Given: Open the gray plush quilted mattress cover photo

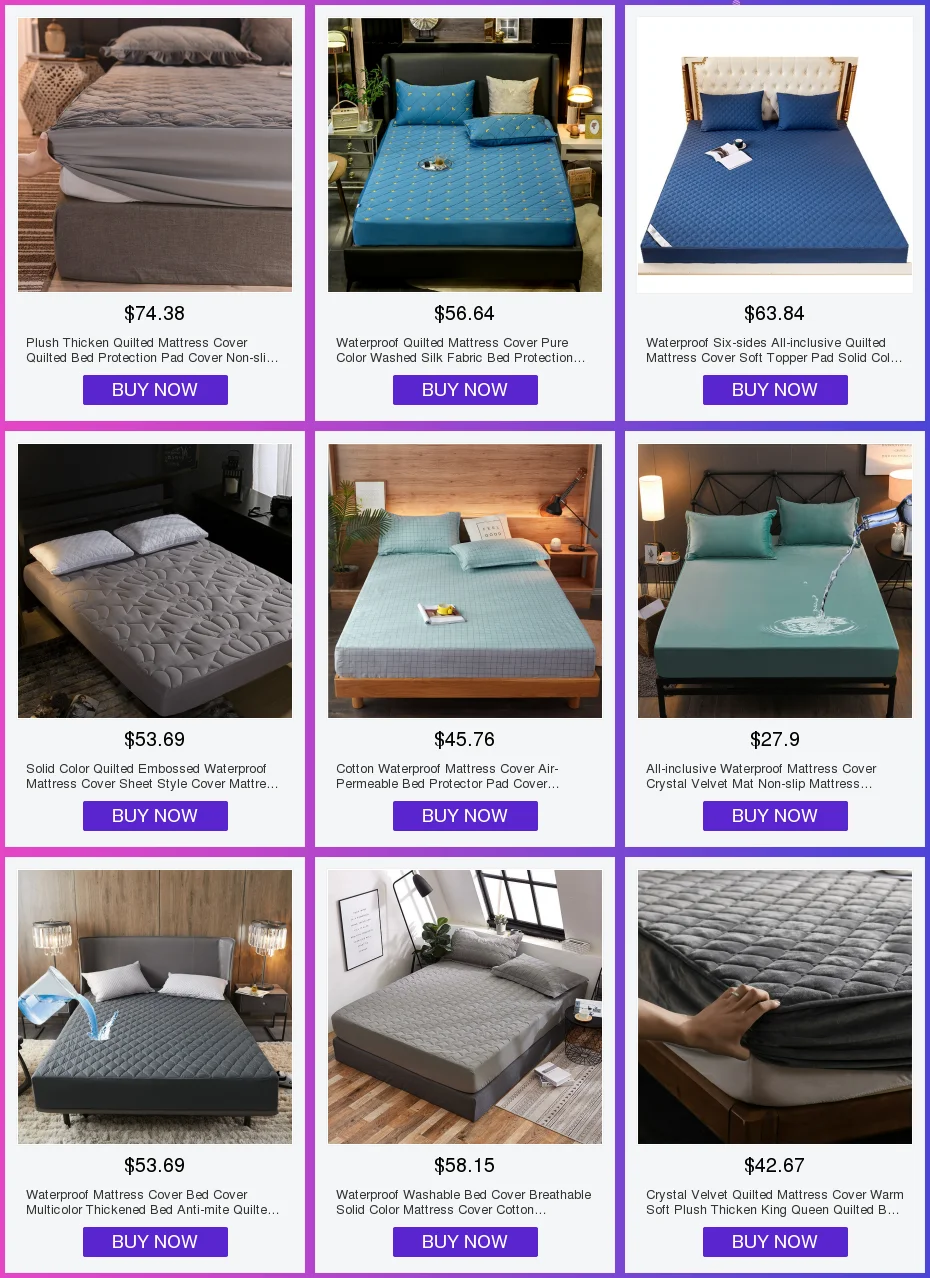Looking at the screenshot, I should [155, 155].
